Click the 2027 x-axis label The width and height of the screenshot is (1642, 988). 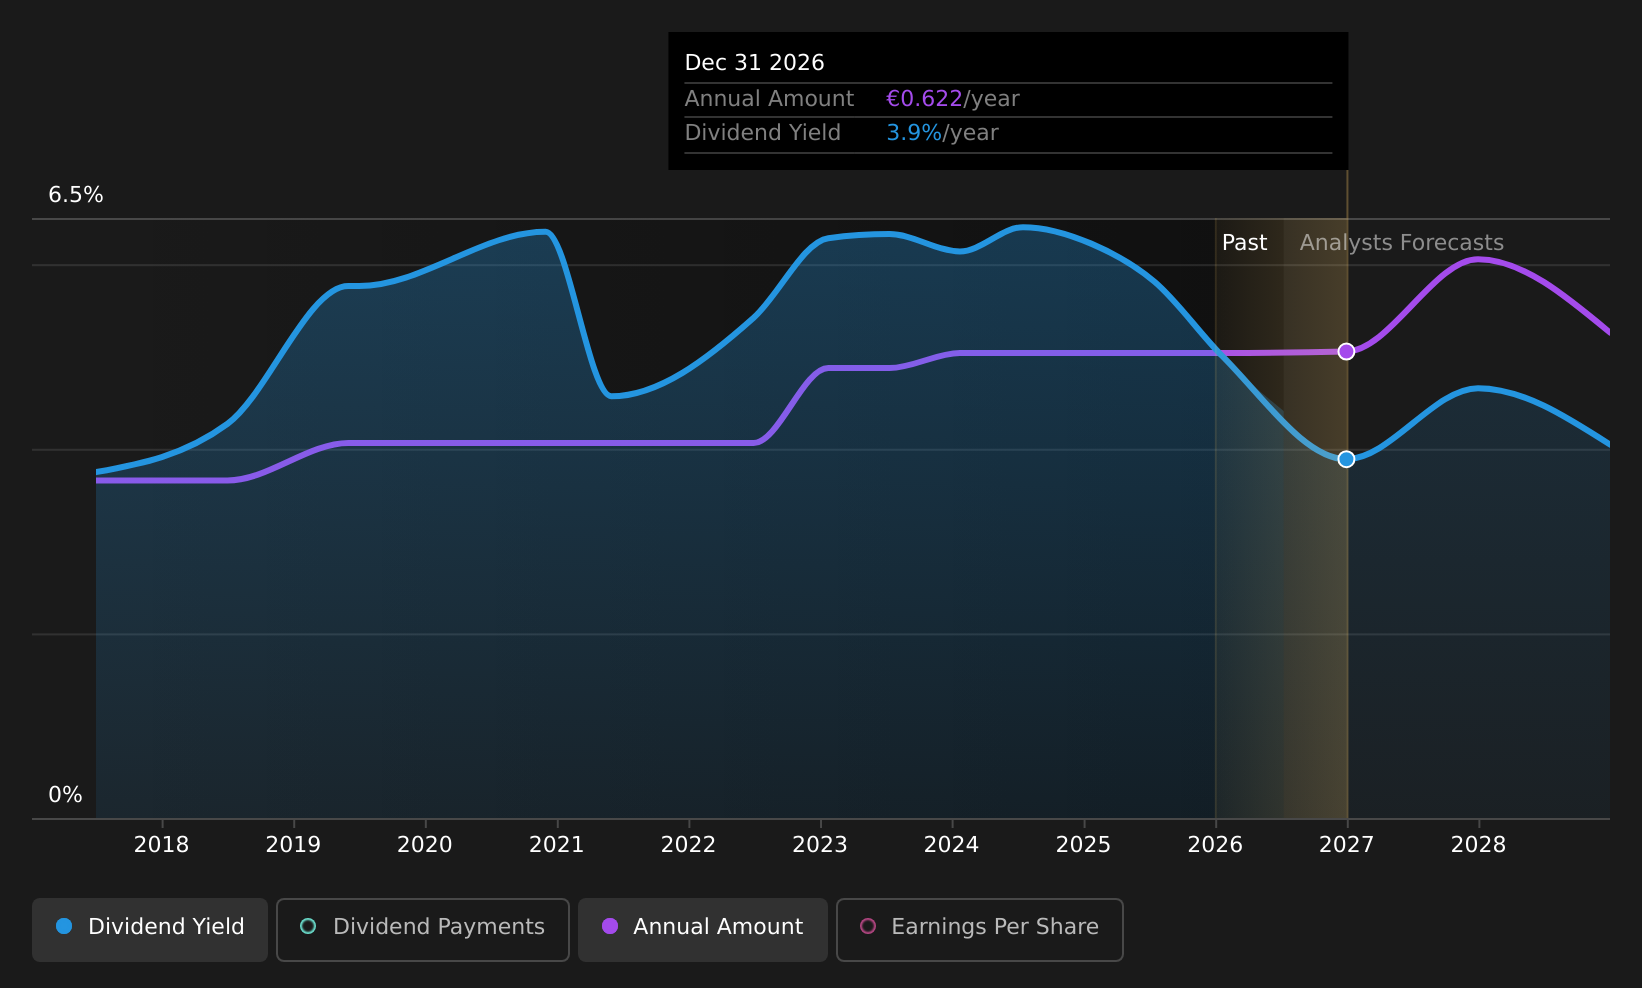click(1346, 845)
